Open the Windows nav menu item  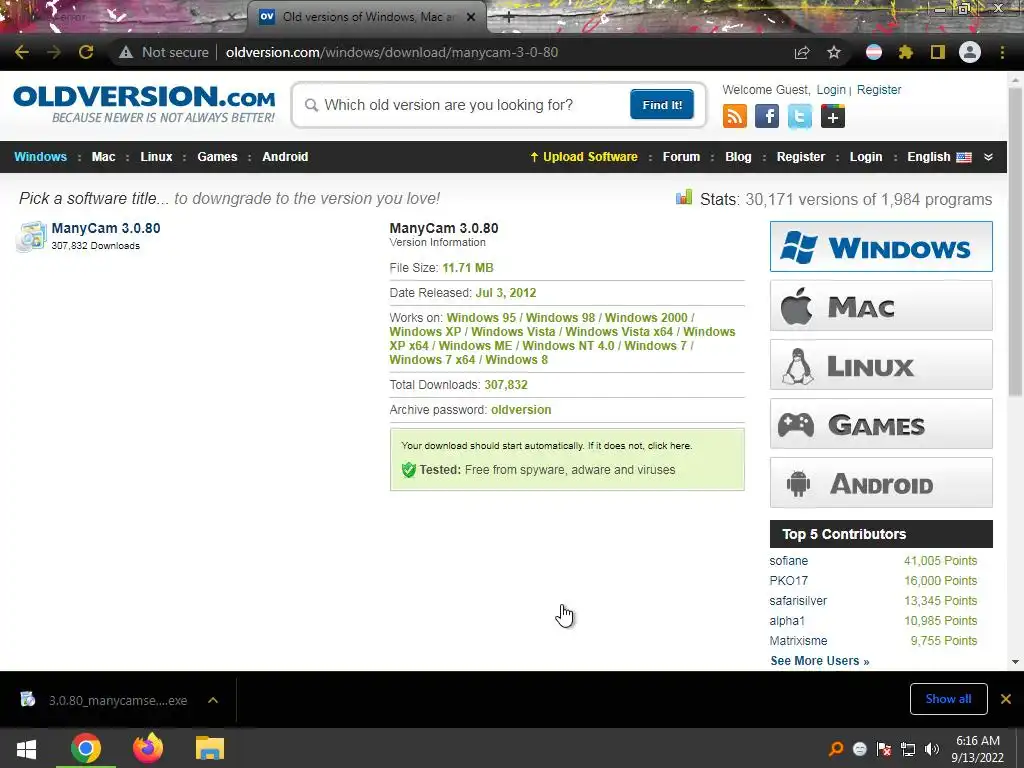(40, 157)
